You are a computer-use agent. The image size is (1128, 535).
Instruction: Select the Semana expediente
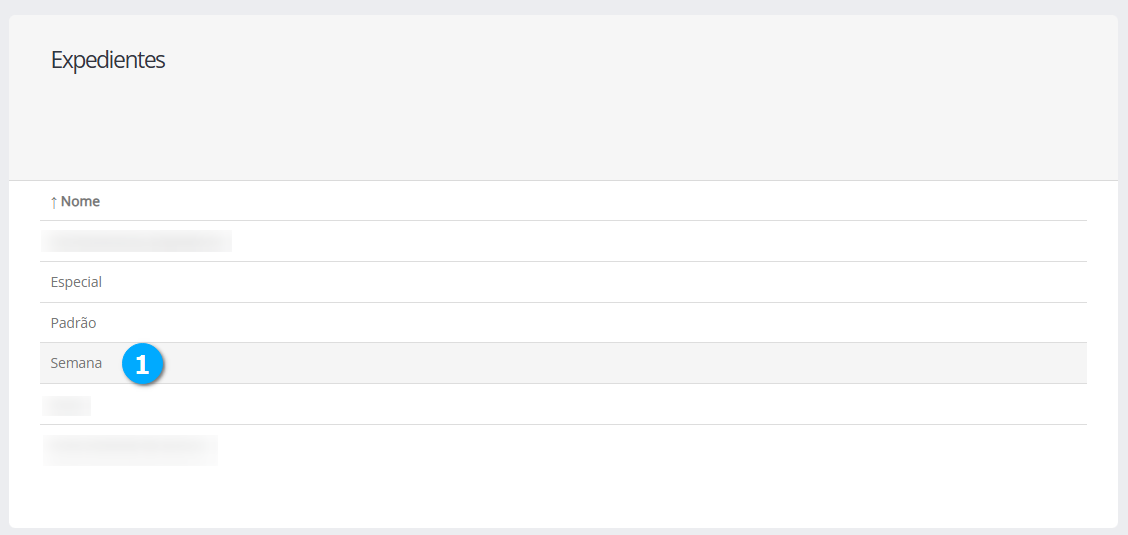[x=76, y=364]
